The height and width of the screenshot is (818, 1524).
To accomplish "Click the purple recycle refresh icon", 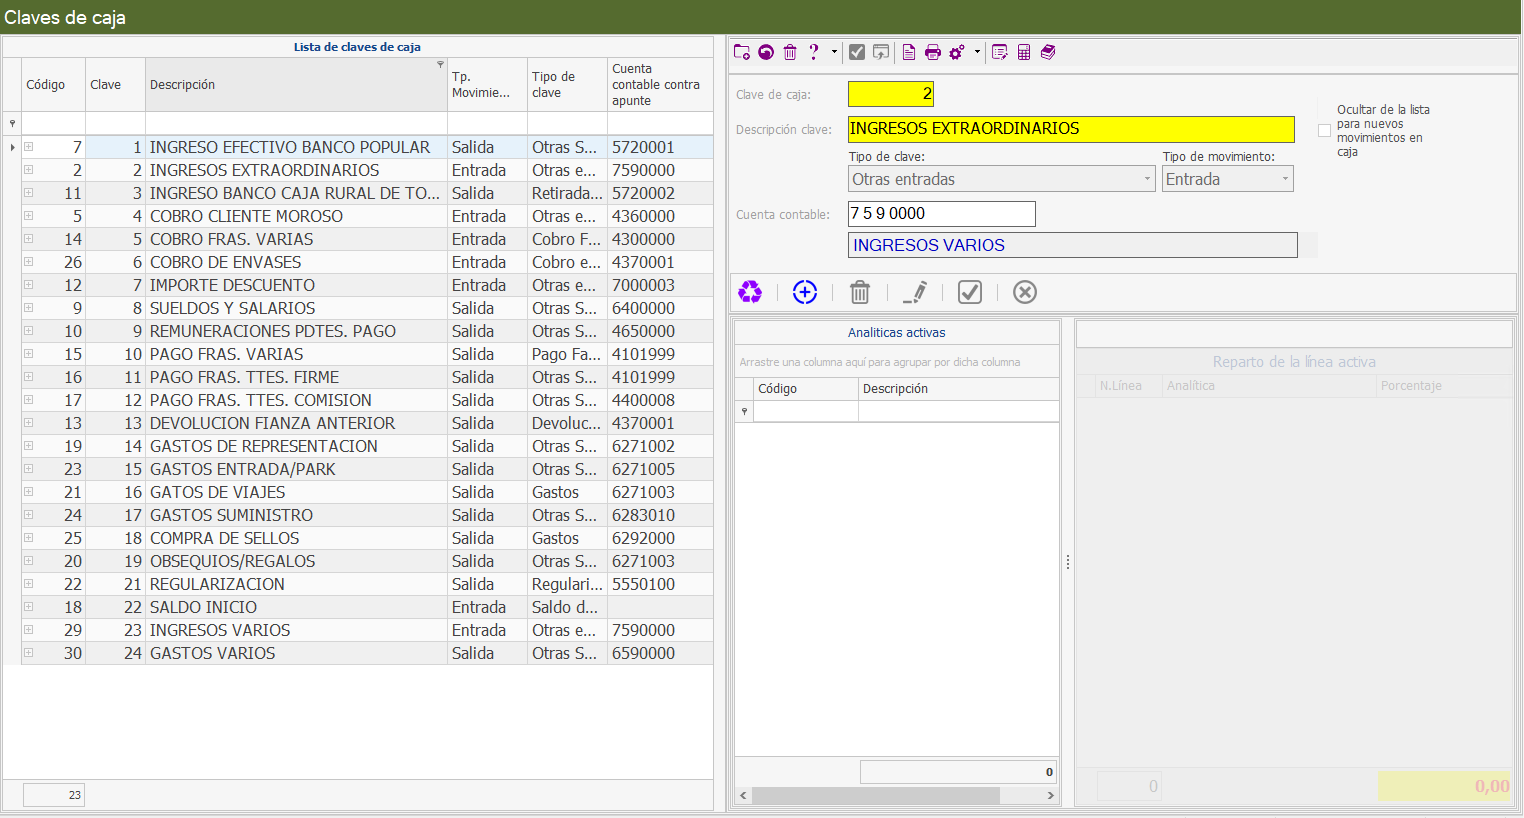I will (750, 292).
